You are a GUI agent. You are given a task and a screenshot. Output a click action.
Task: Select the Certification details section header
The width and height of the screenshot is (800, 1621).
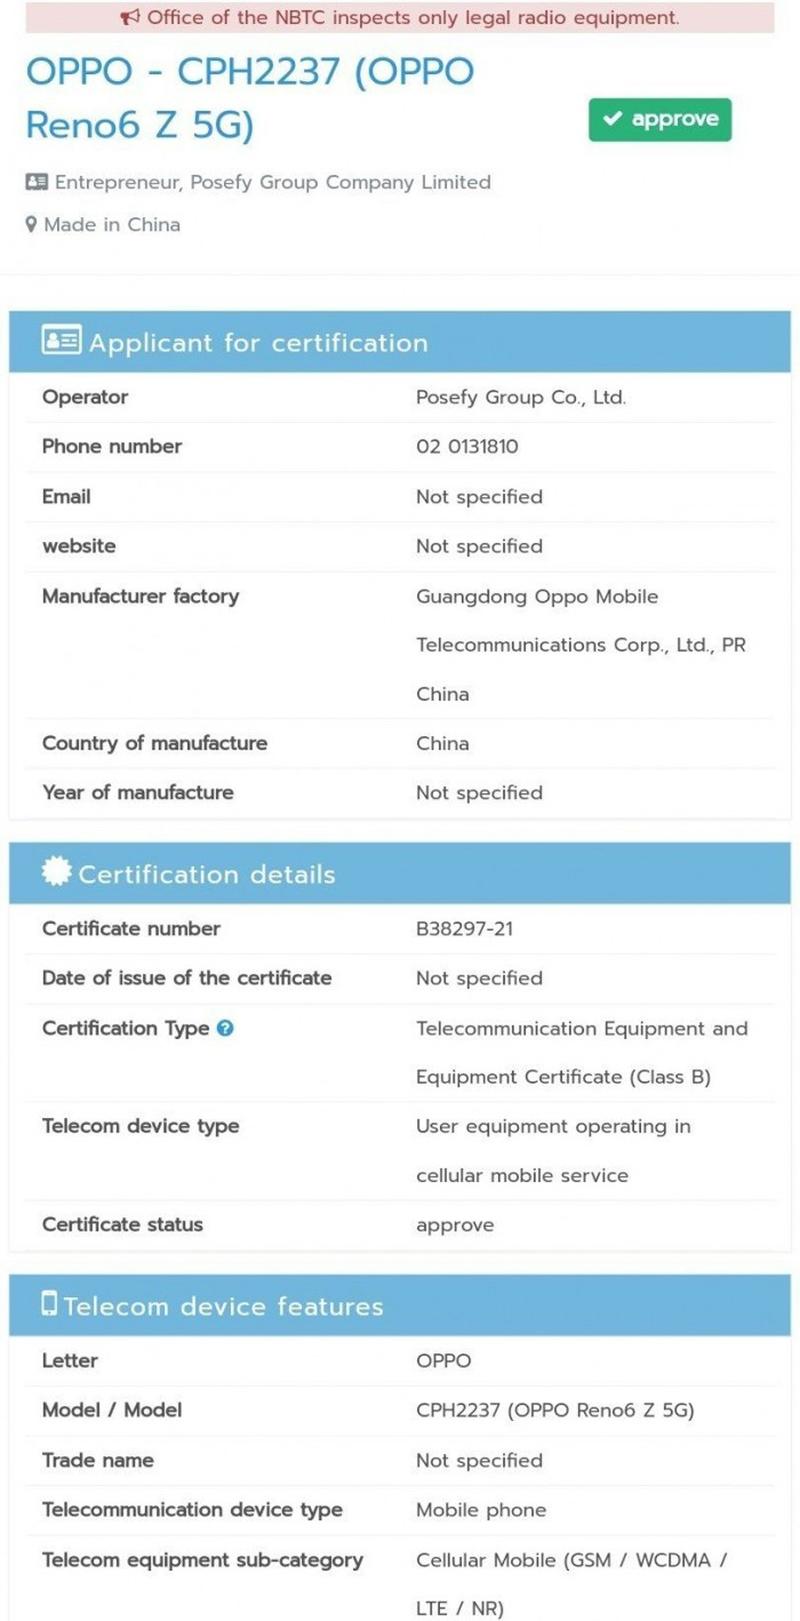click(x=400, y=873)
